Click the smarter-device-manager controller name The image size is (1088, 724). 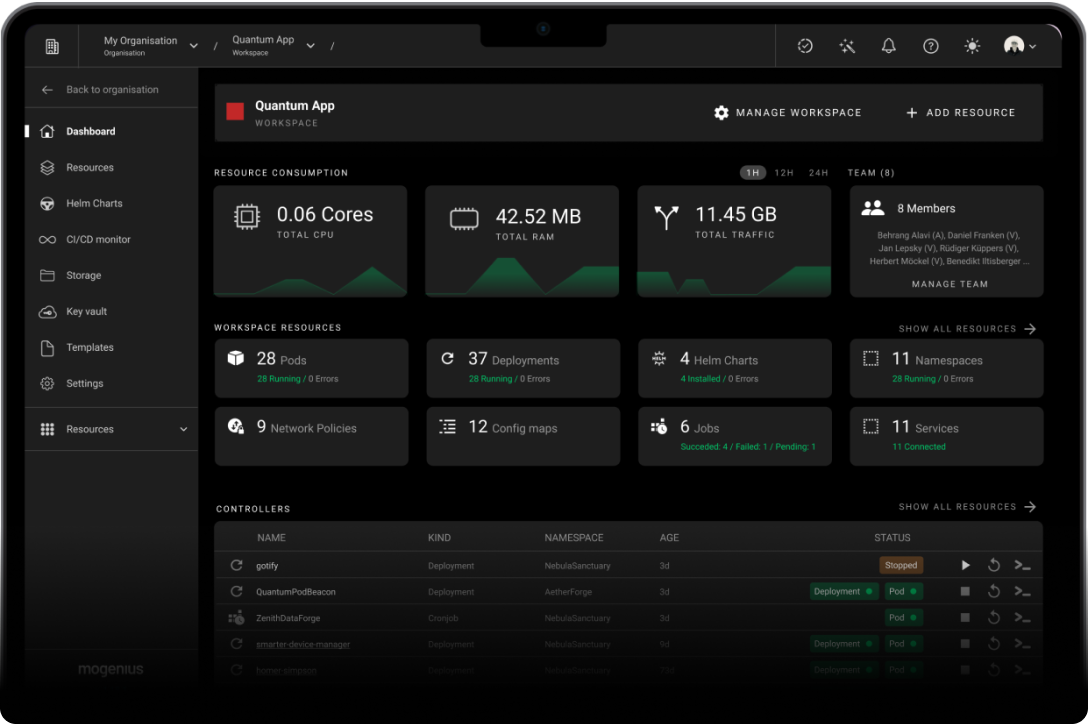303,644
